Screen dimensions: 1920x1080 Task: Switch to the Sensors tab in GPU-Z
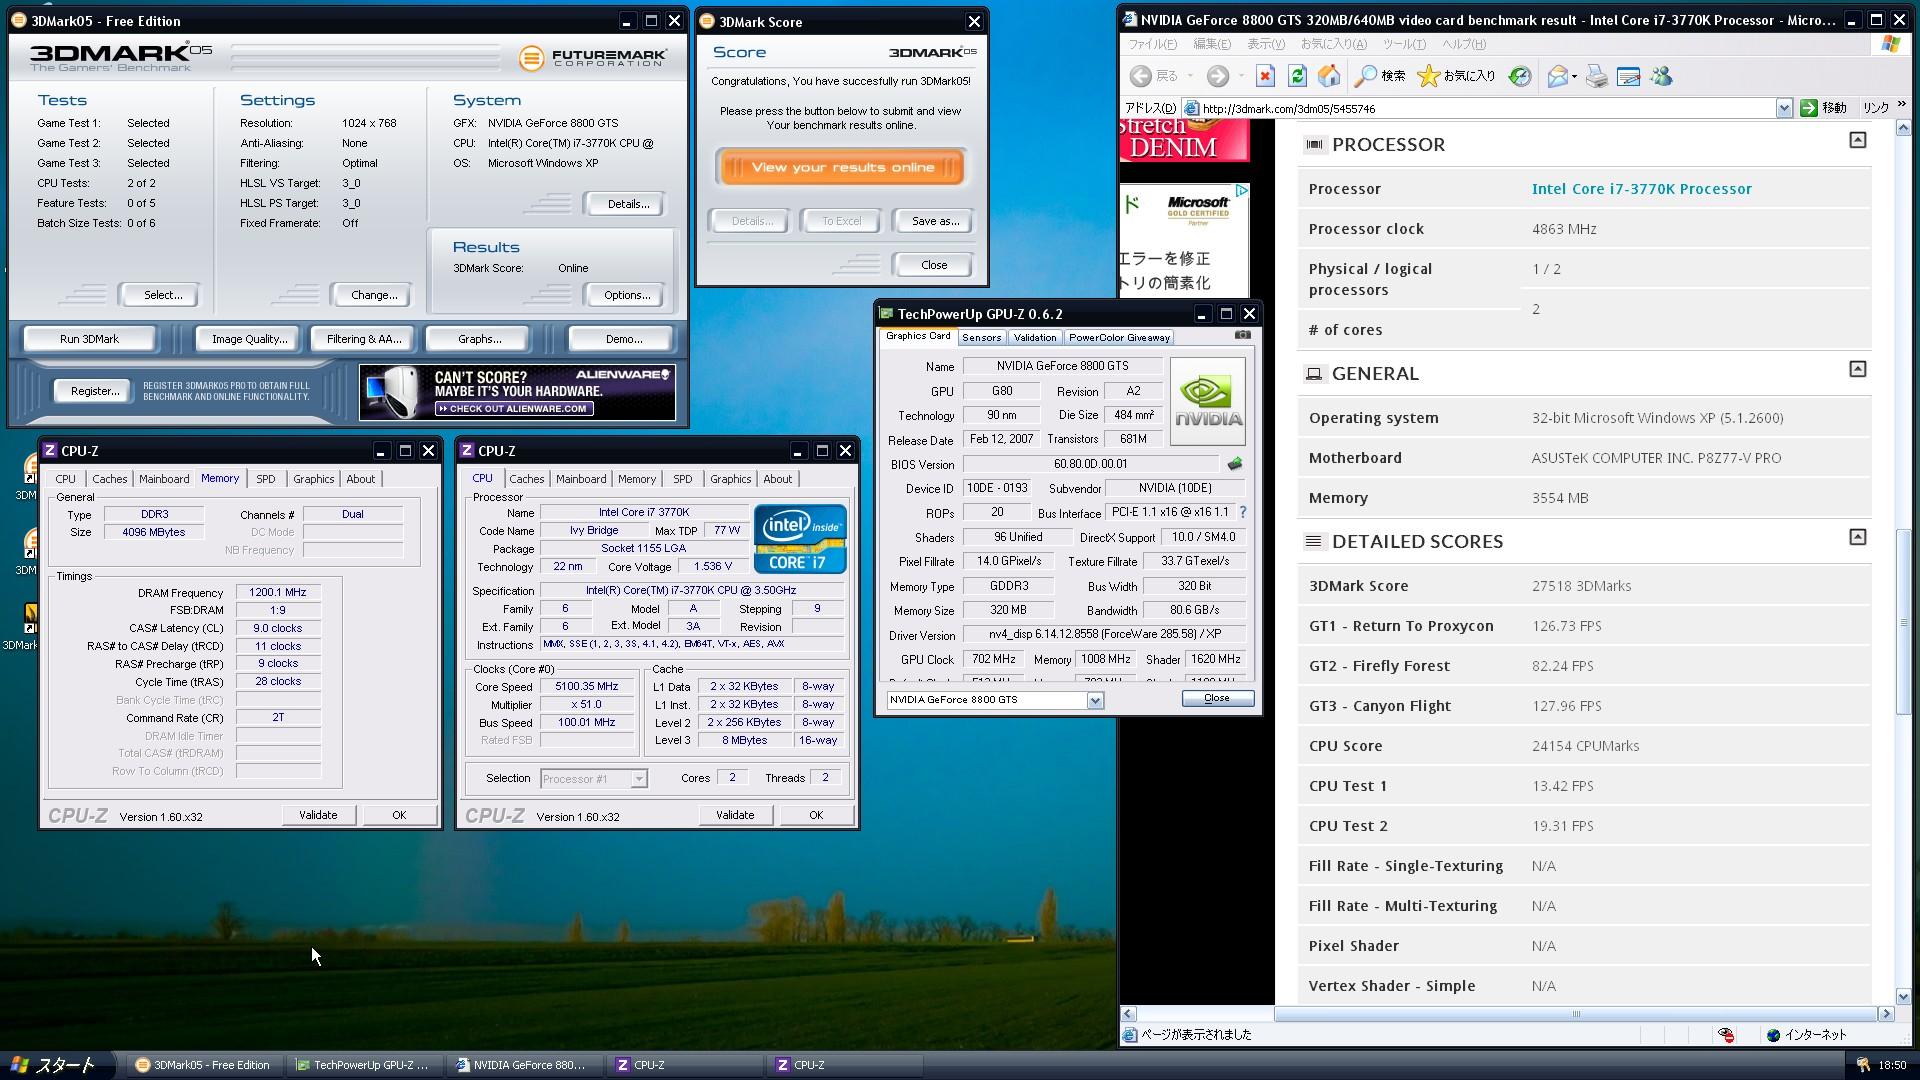click(x=981, y=337)
